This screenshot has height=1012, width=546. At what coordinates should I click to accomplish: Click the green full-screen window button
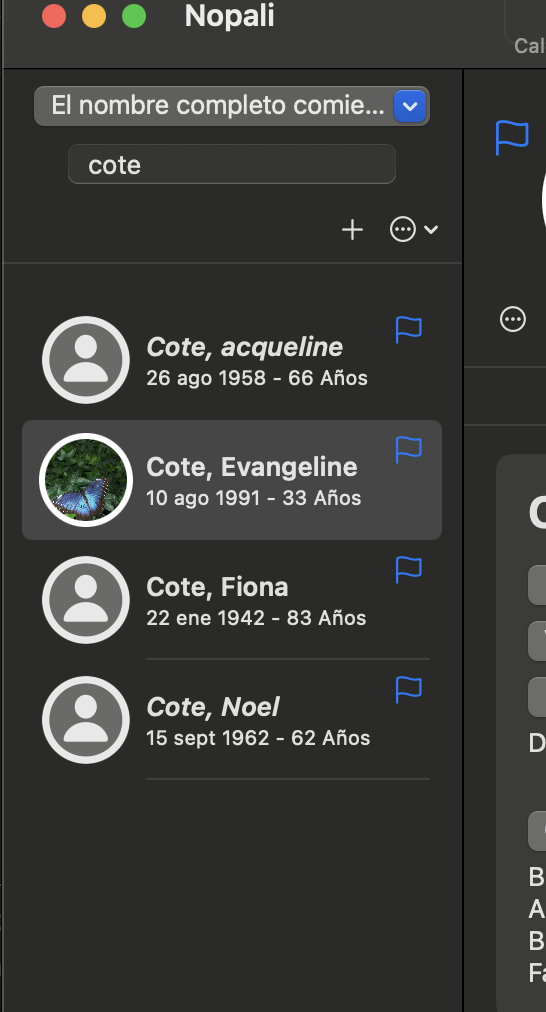click(x=134, y=16)
